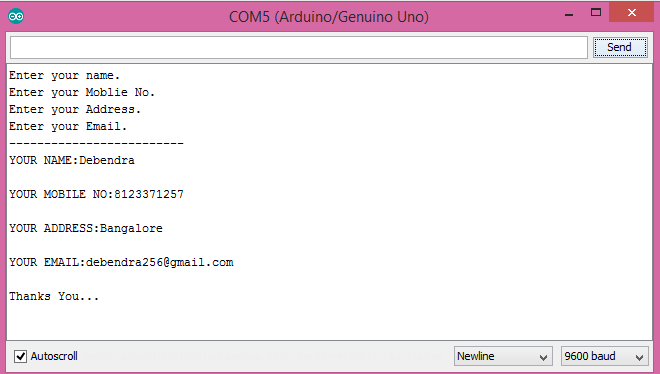Click the COM5 (Arduino/Genuino Uno) title
This screenshot has height=374, width=660.
[x=329, y=17]
